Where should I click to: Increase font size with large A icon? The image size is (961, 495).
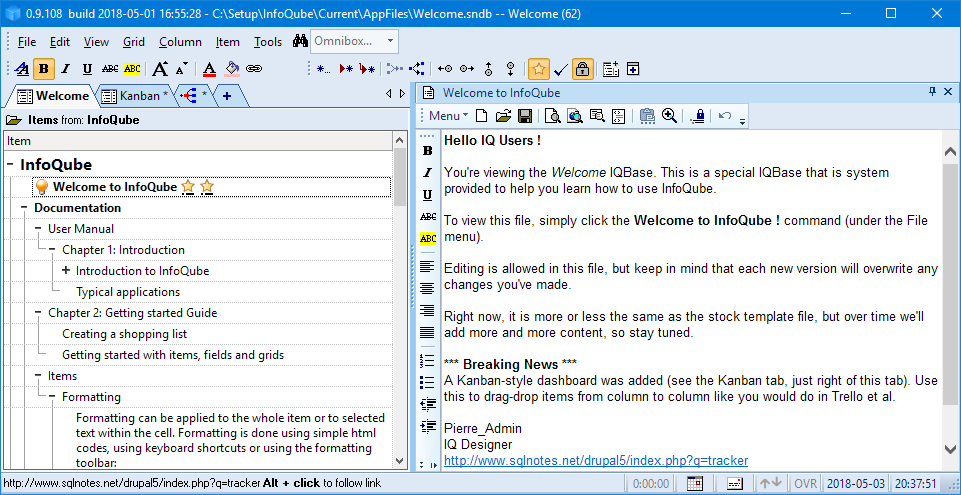[160, 69]
